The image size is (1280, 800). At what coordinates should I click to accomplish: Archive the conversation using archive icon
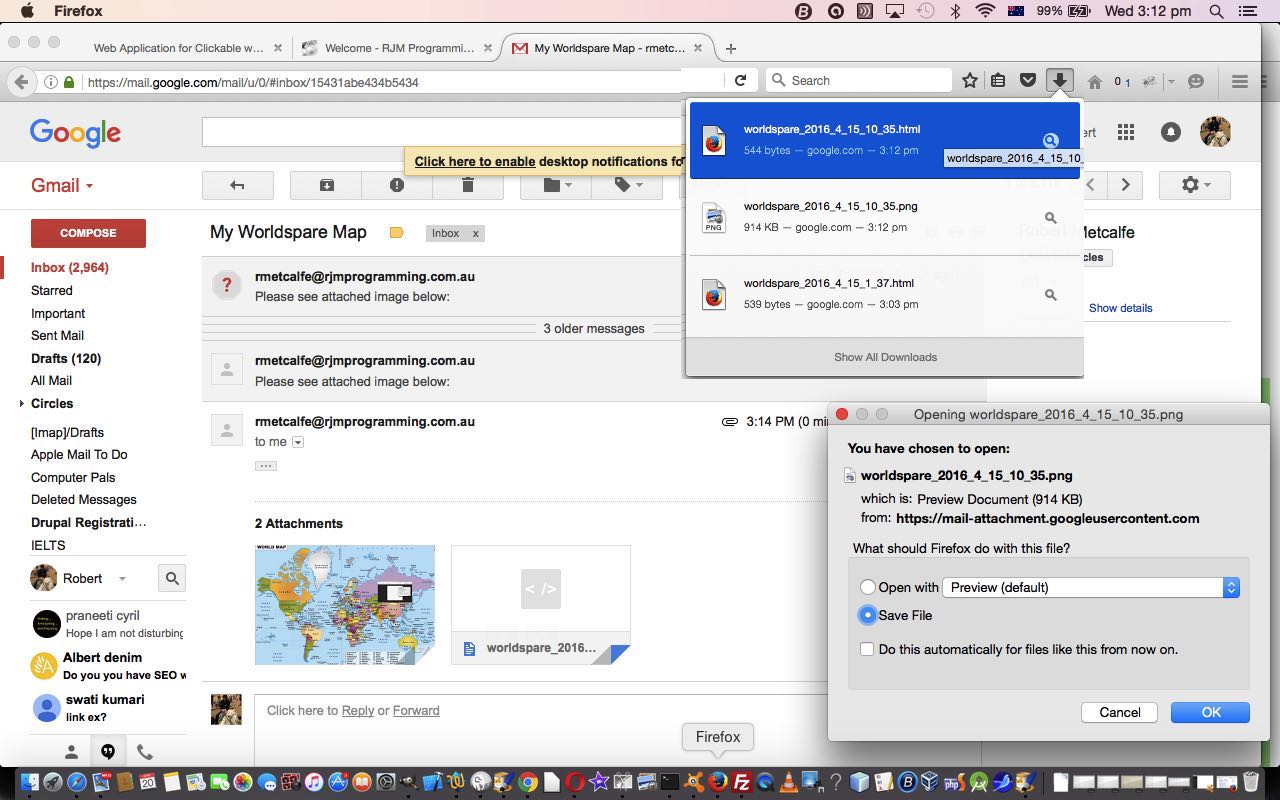coord(326,185)
